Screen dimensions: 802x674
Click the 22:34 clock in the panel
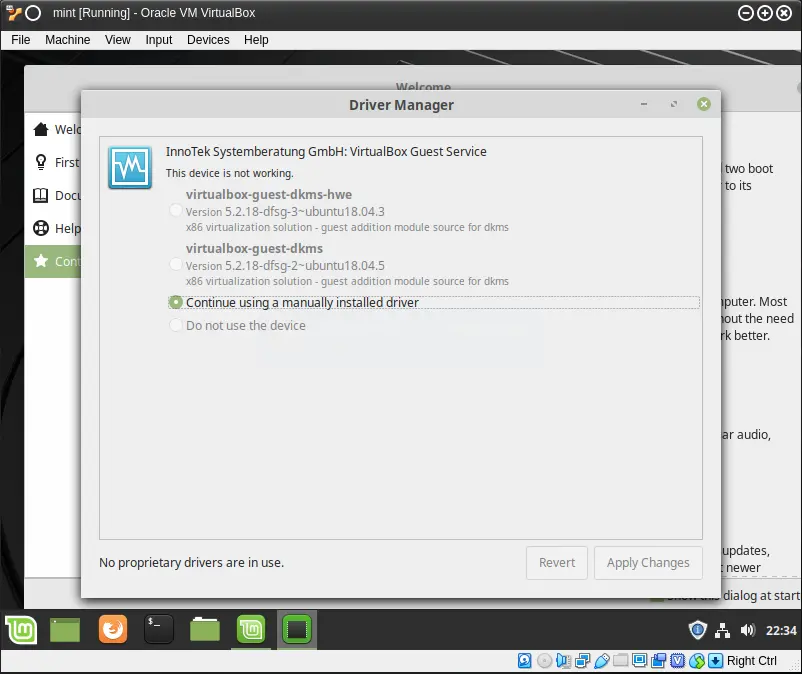pyautogui.click(x=781, y=631)
